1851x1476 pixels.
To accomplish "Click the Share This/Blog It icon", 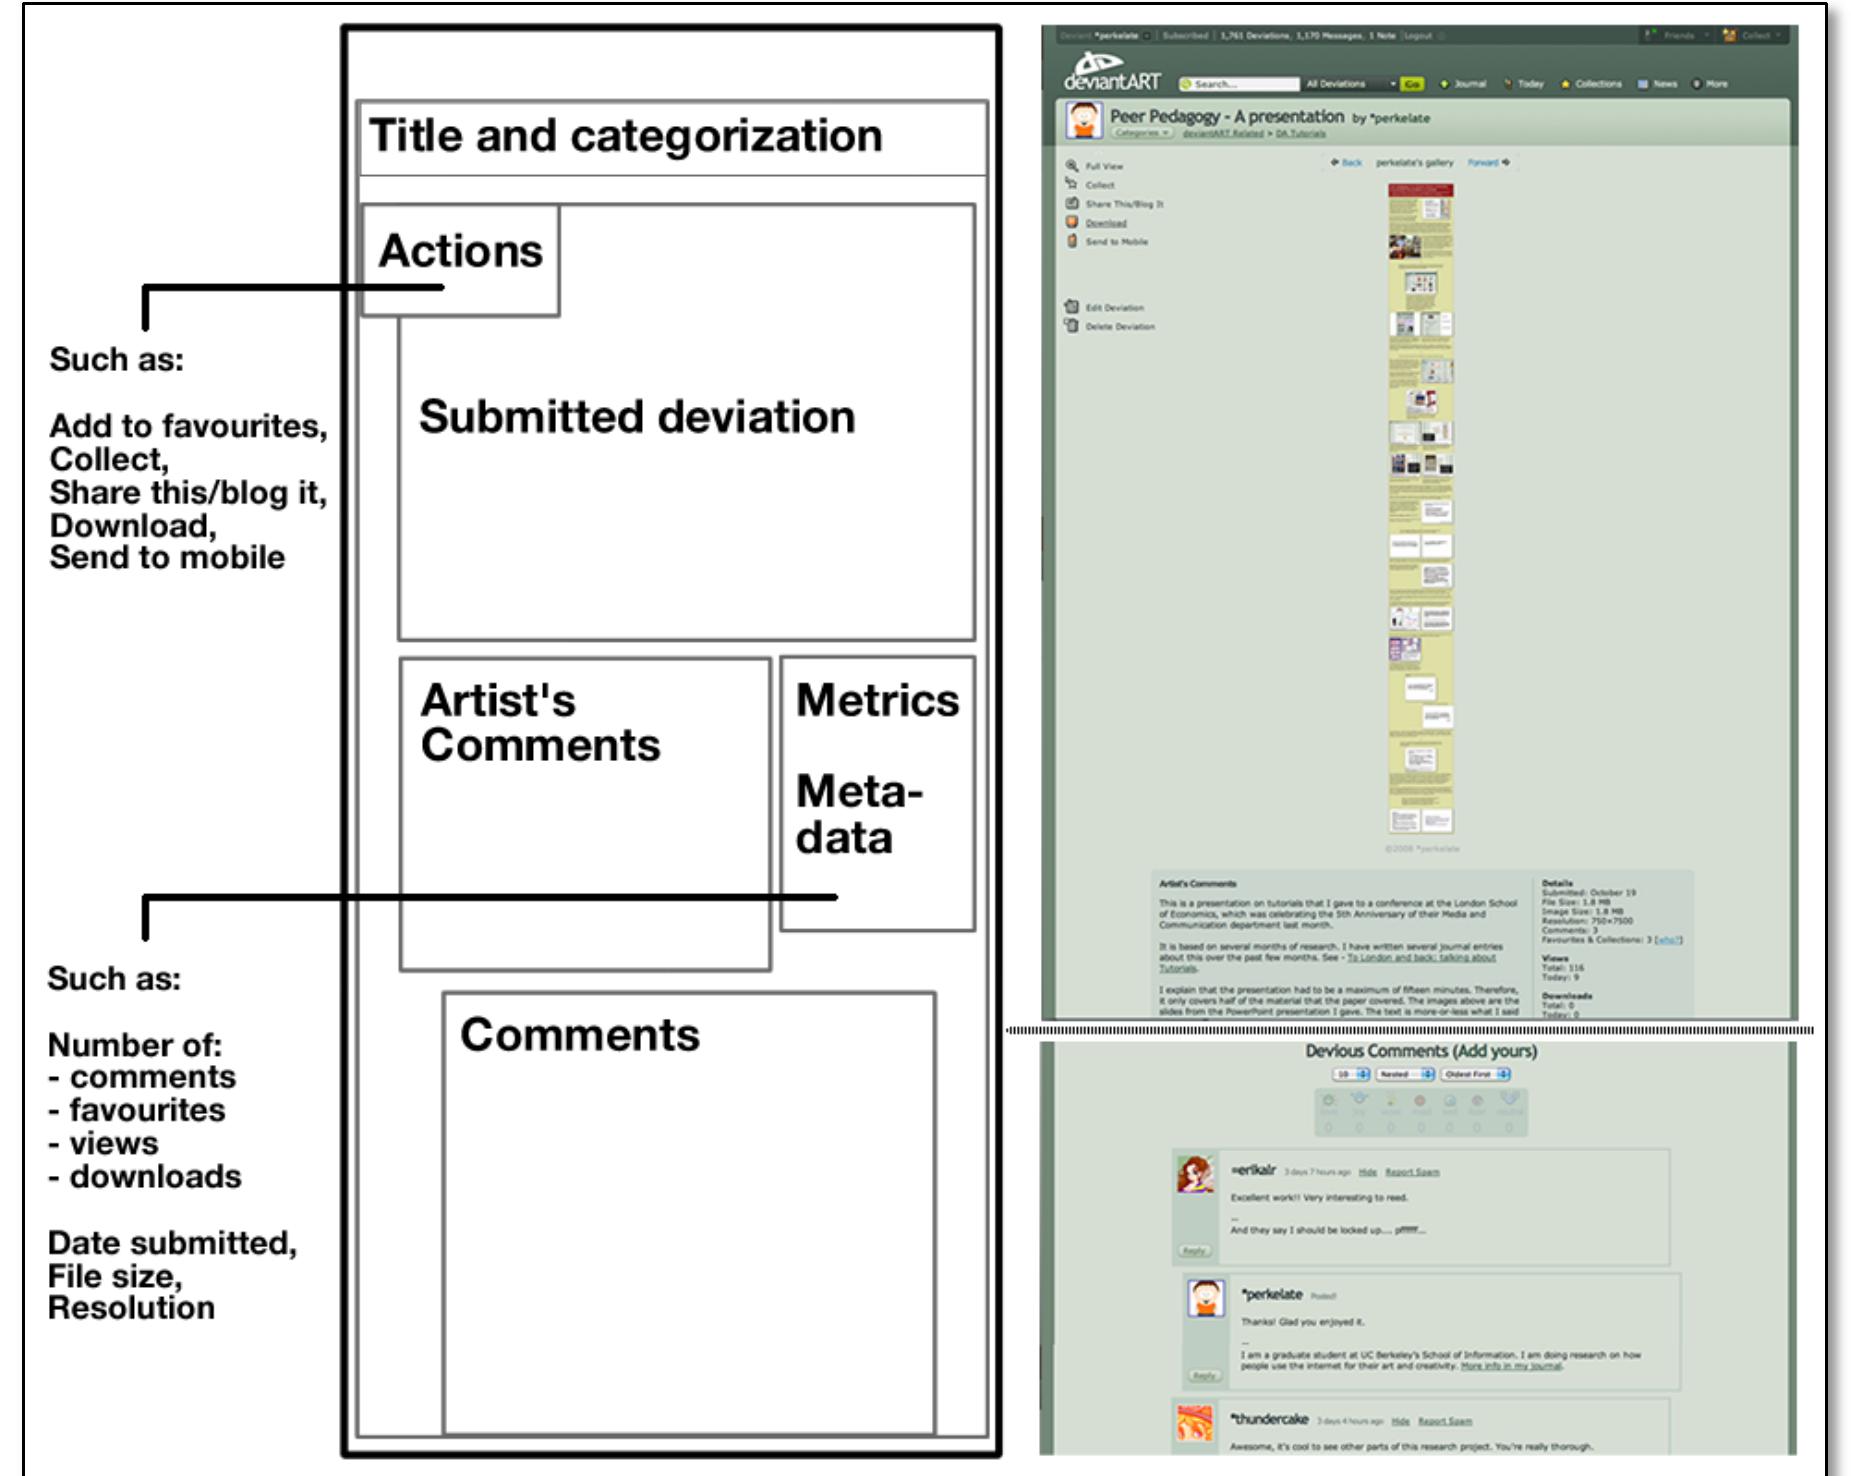I will 1071,203.
